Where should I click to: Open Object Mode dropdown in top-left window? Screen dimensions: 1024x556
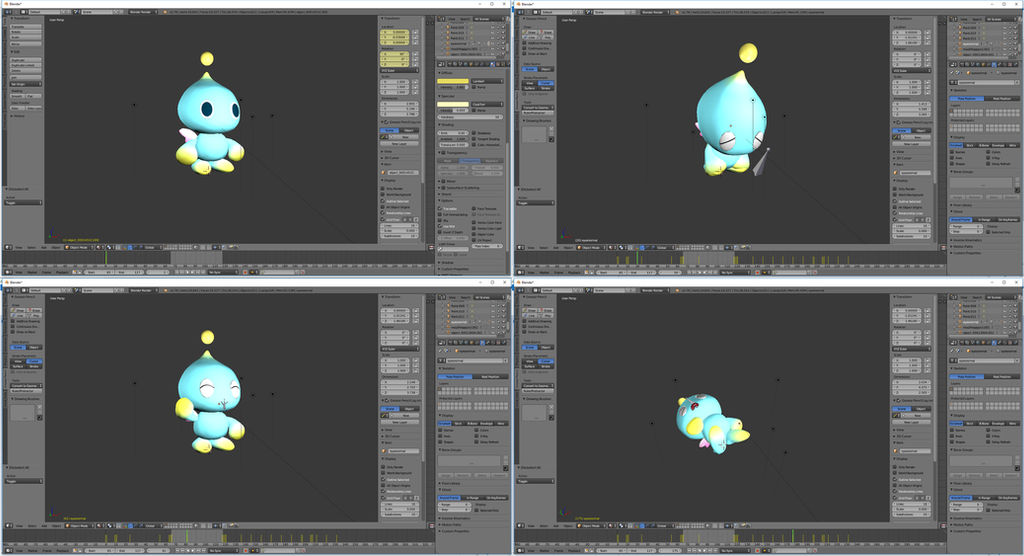79,248
